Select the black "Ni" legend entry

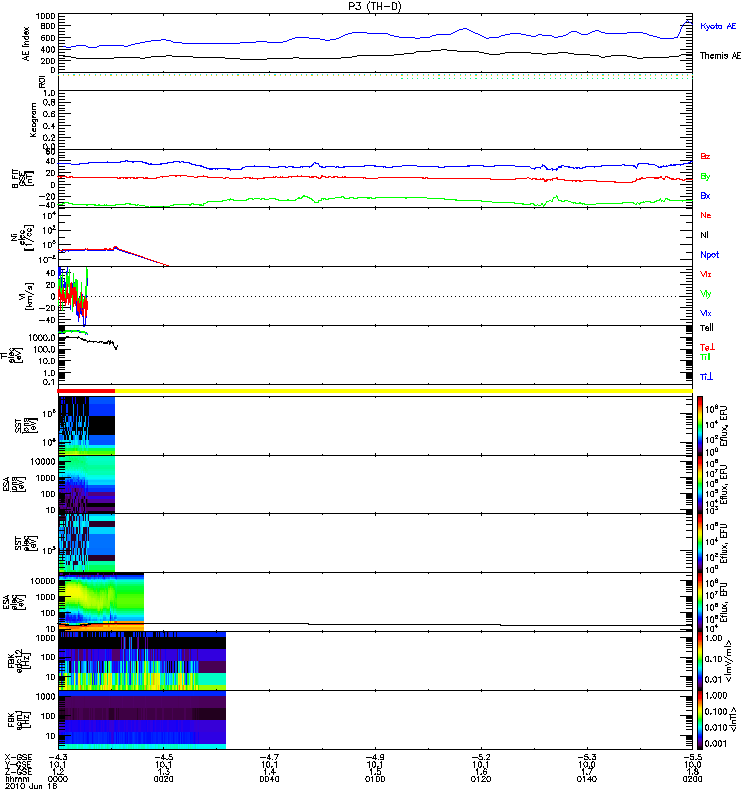coord(704,235)
